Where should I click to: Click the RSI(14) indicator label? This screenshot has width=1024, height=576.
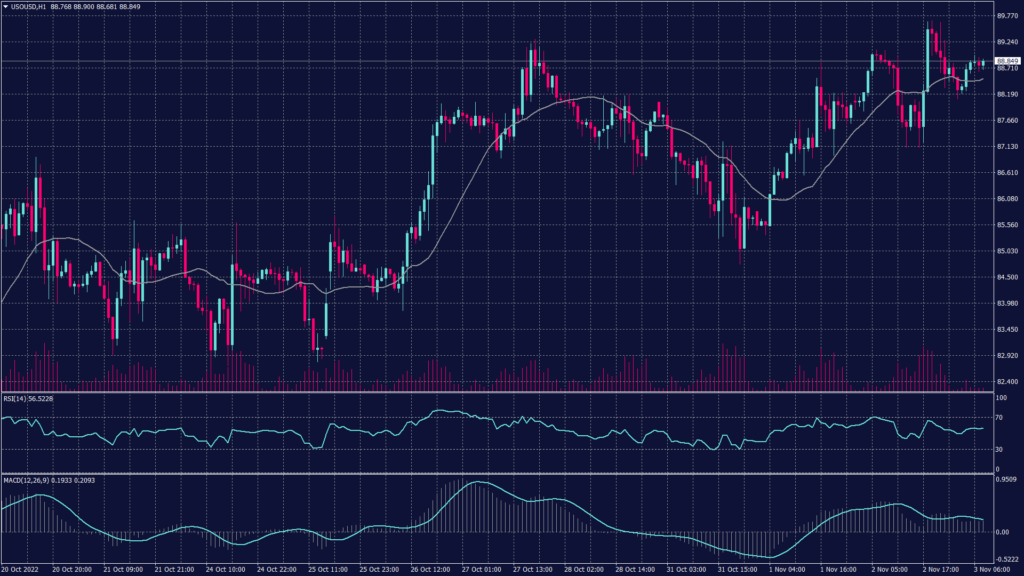17,398
